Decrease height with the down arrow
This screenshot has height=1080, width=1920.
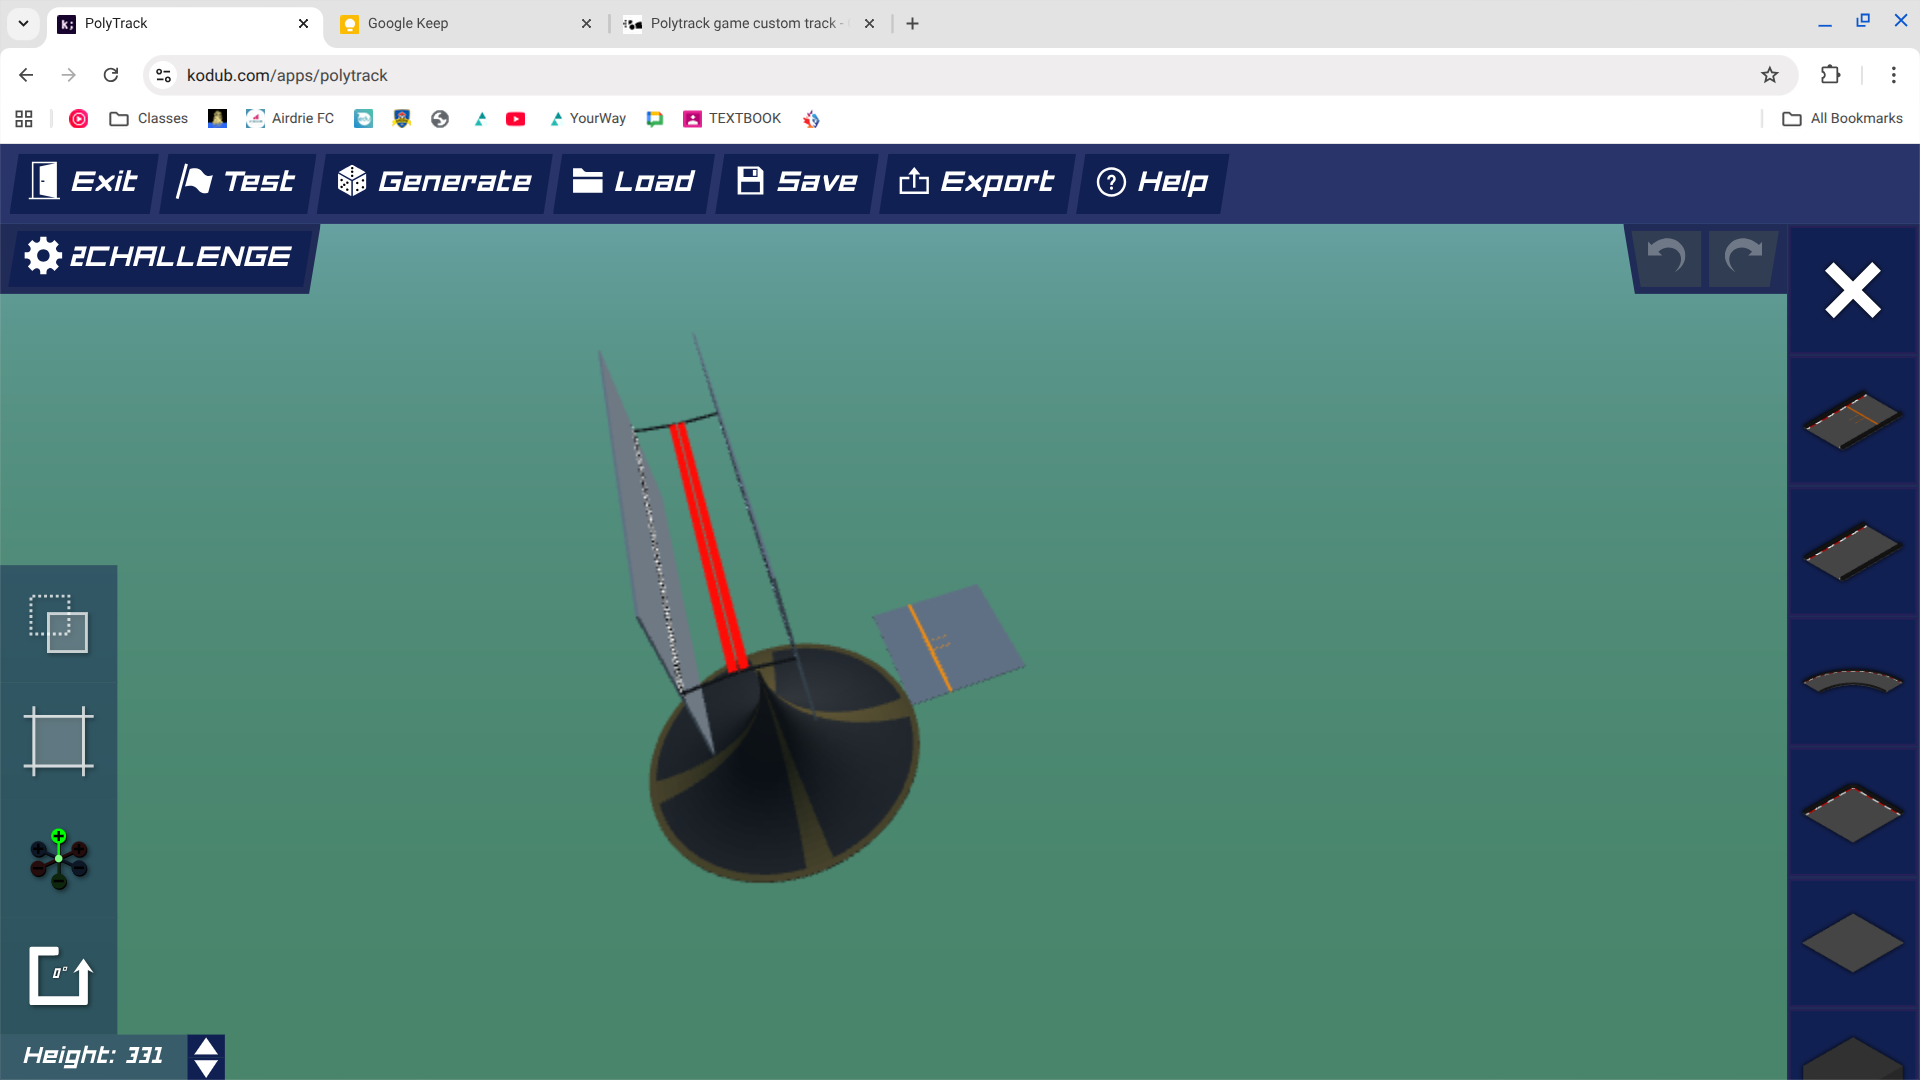pos(206,1068)
